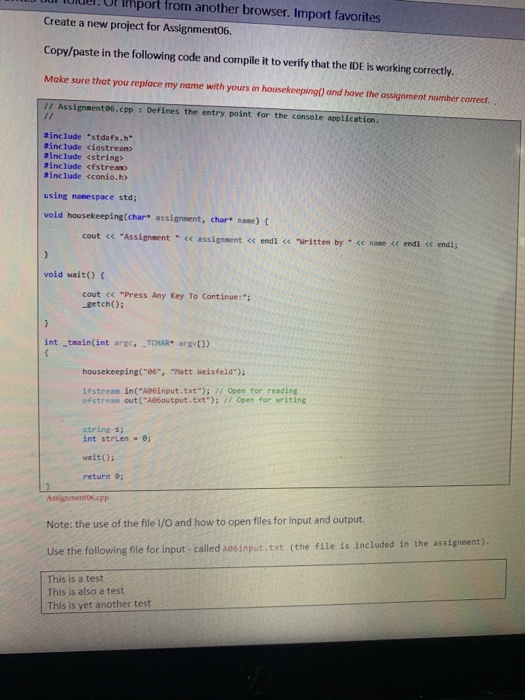Click the 'Import favorites' link at top
This screenshot has height=700, width=525.
click(x=337, y=15)
